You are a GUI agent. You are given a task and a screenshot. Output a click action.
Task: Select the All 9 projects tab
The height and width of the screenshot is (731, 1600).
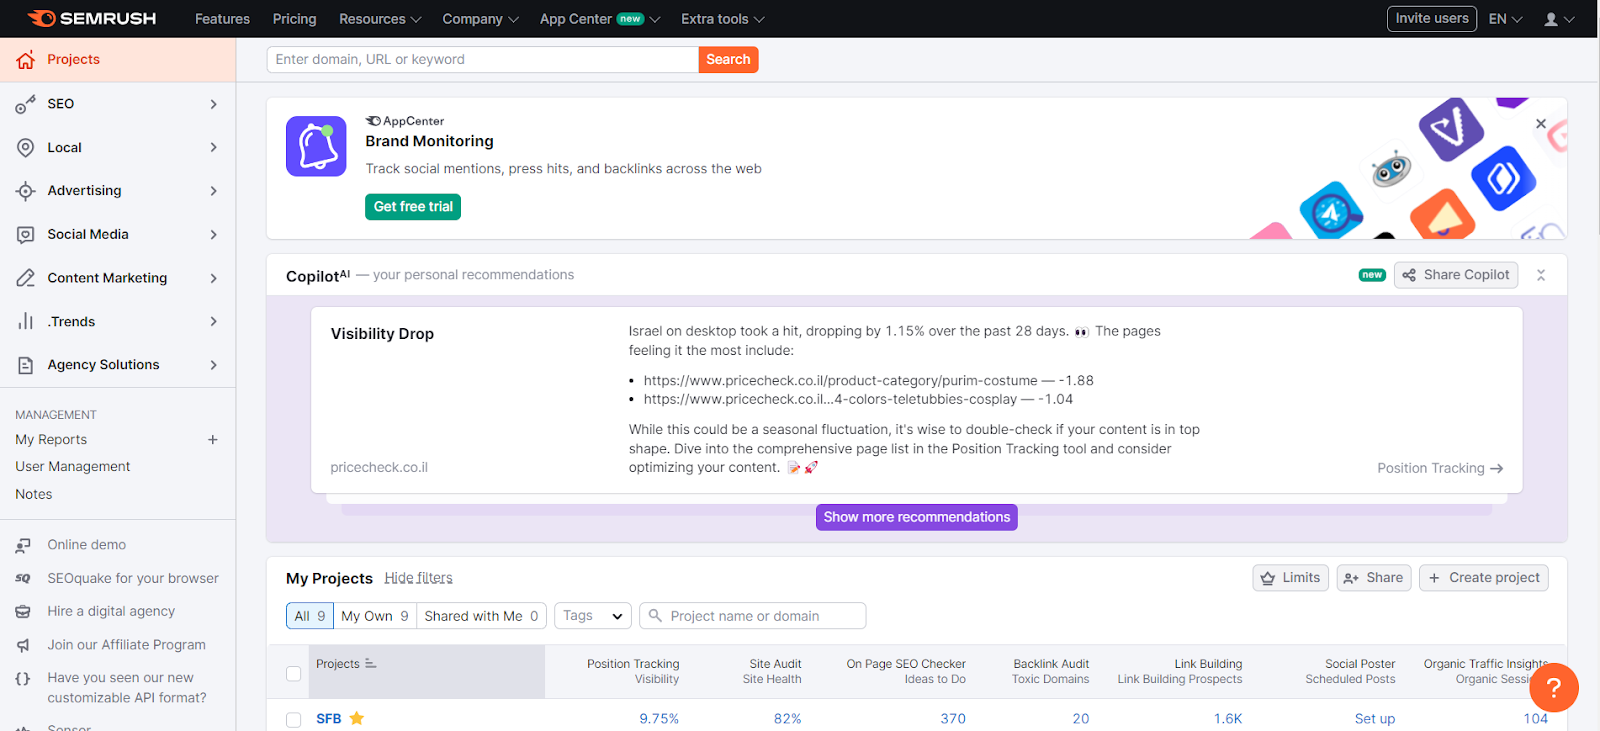pyautogui.click(x=310, y=616)
